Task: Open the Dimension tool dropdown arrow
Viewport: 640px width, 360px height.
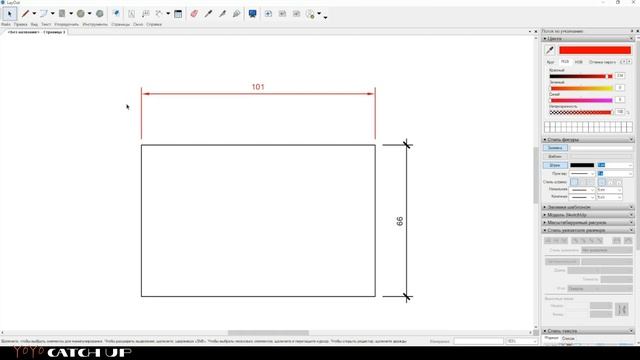Action: point(168,14)
